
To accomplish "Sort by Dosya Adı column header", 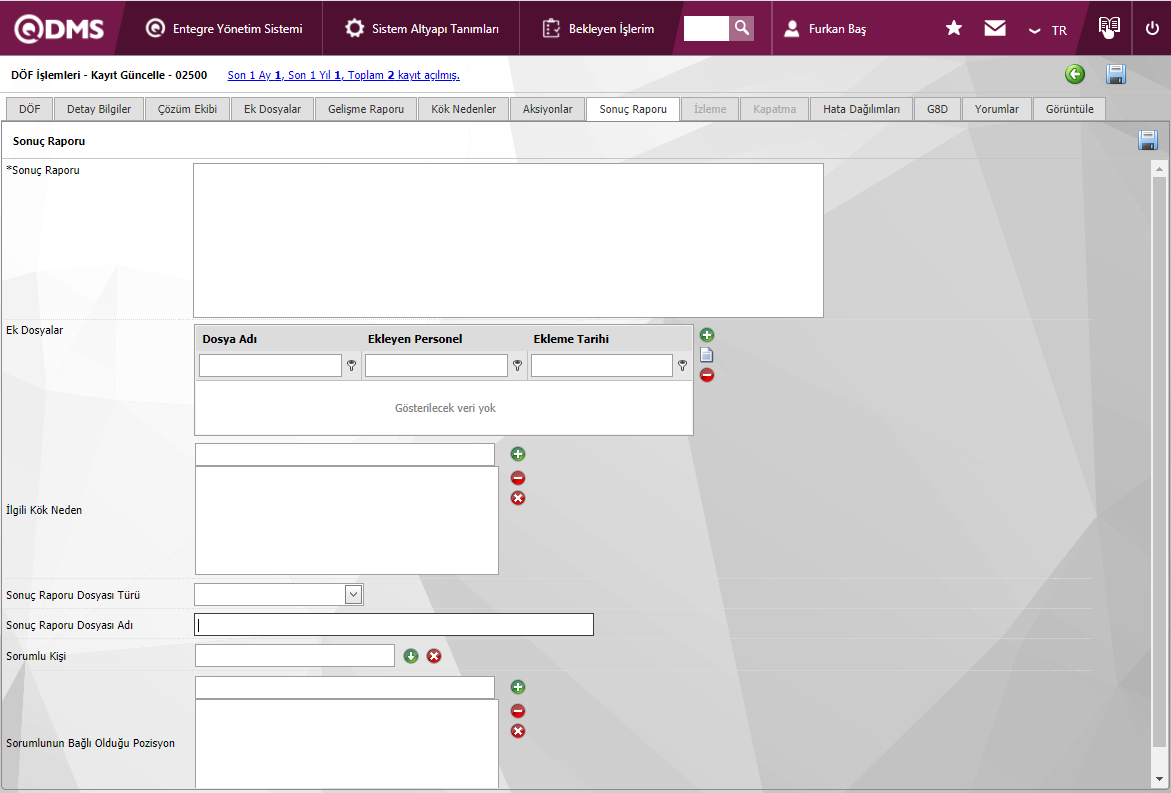I will point(230,339).
